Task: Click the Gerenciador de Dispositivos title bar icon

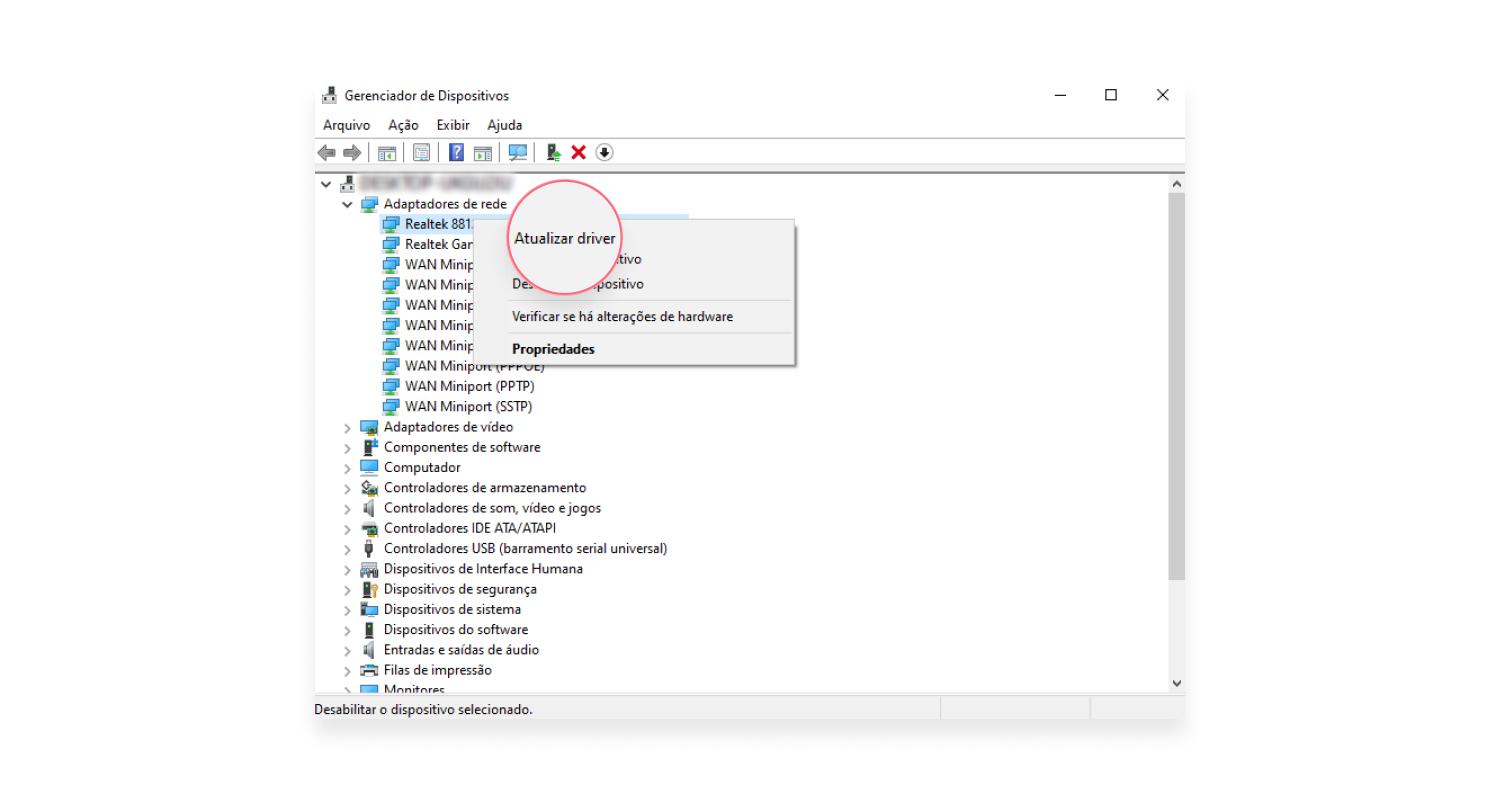Action: [x=329, y=96]
